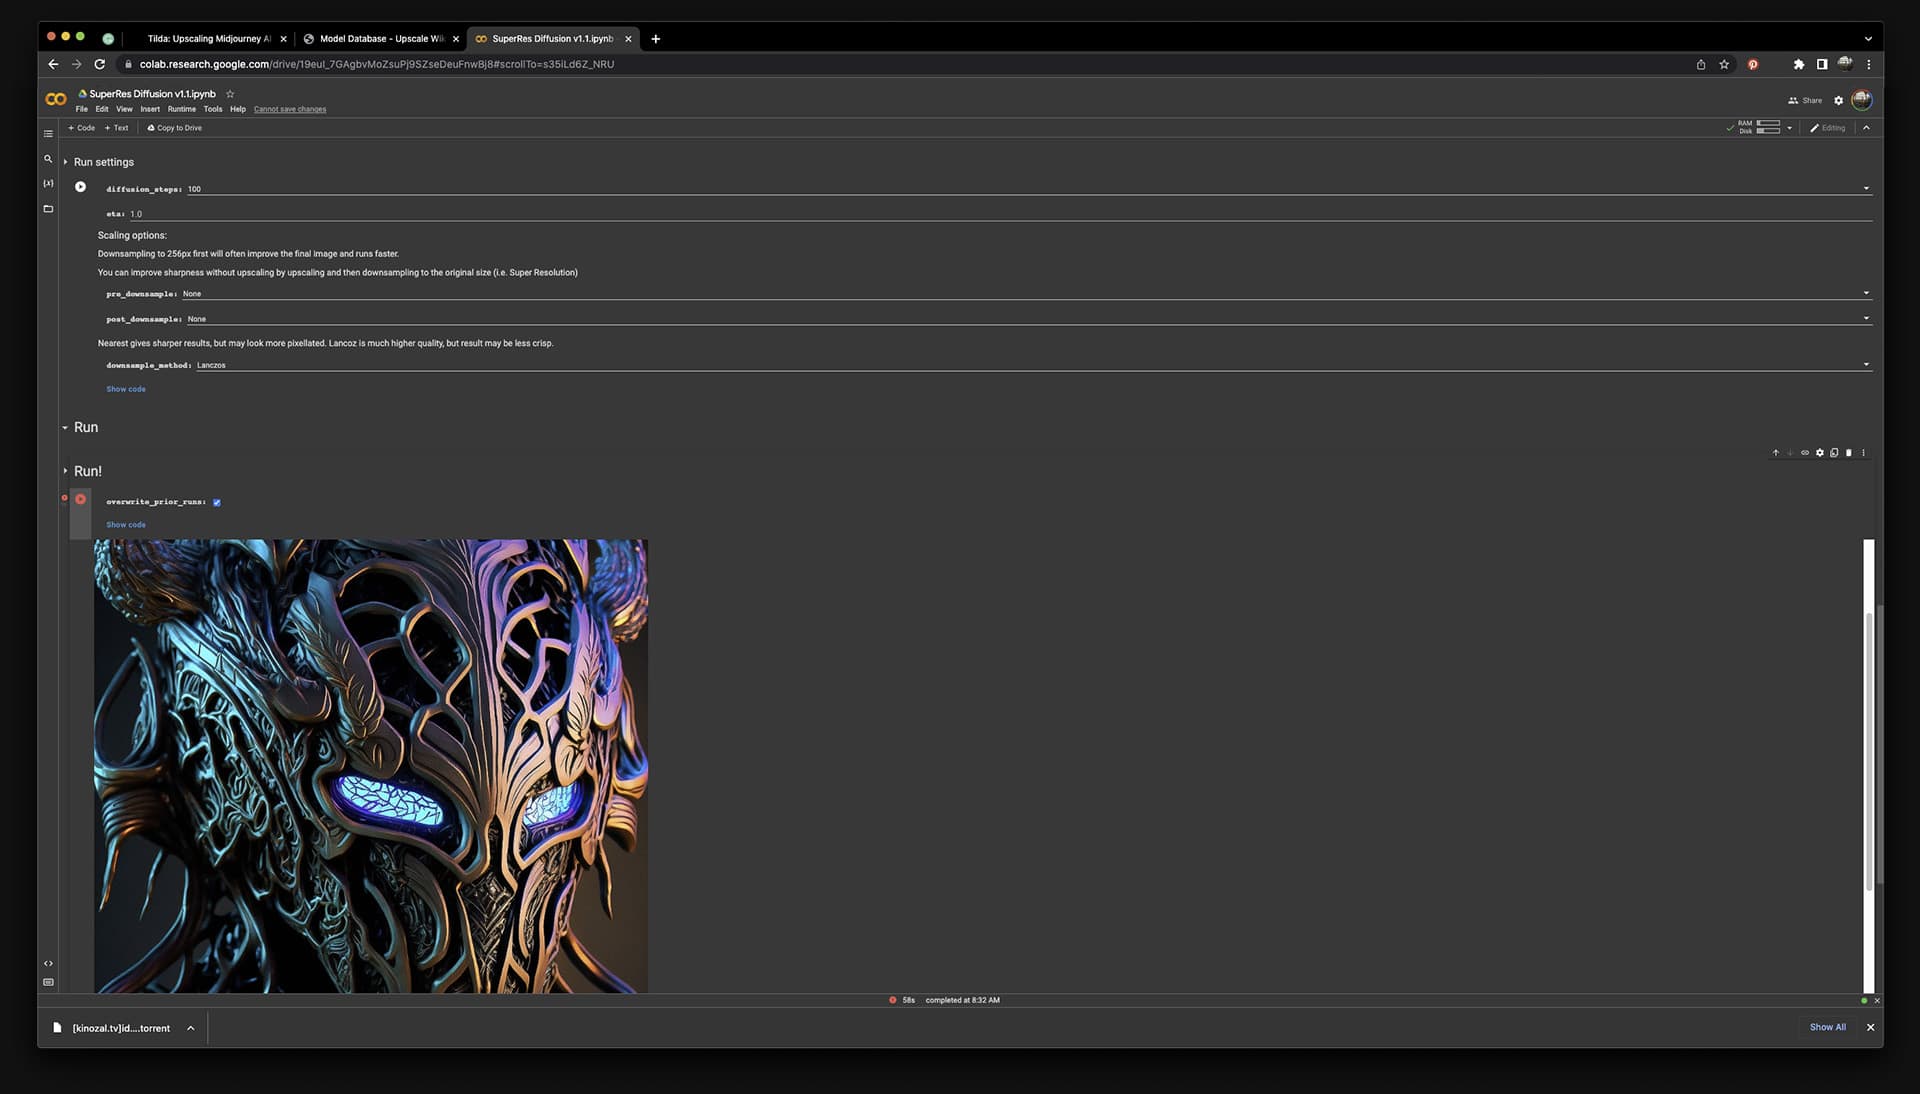This screenshot has height=1094, width=1920.
Task: Open the terminal icon at sidebar bottom
Action: click(x=48, y=982)
